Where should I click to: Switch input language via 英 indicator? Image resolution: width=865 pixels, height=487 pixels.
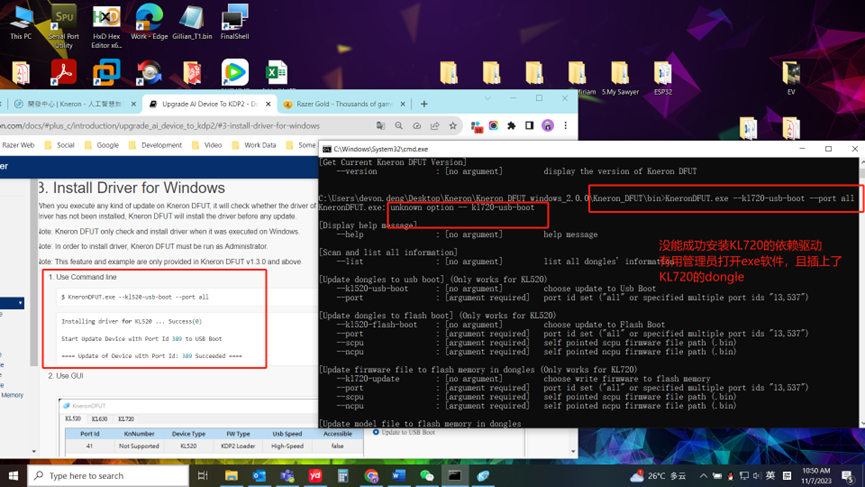pos(770,475)
